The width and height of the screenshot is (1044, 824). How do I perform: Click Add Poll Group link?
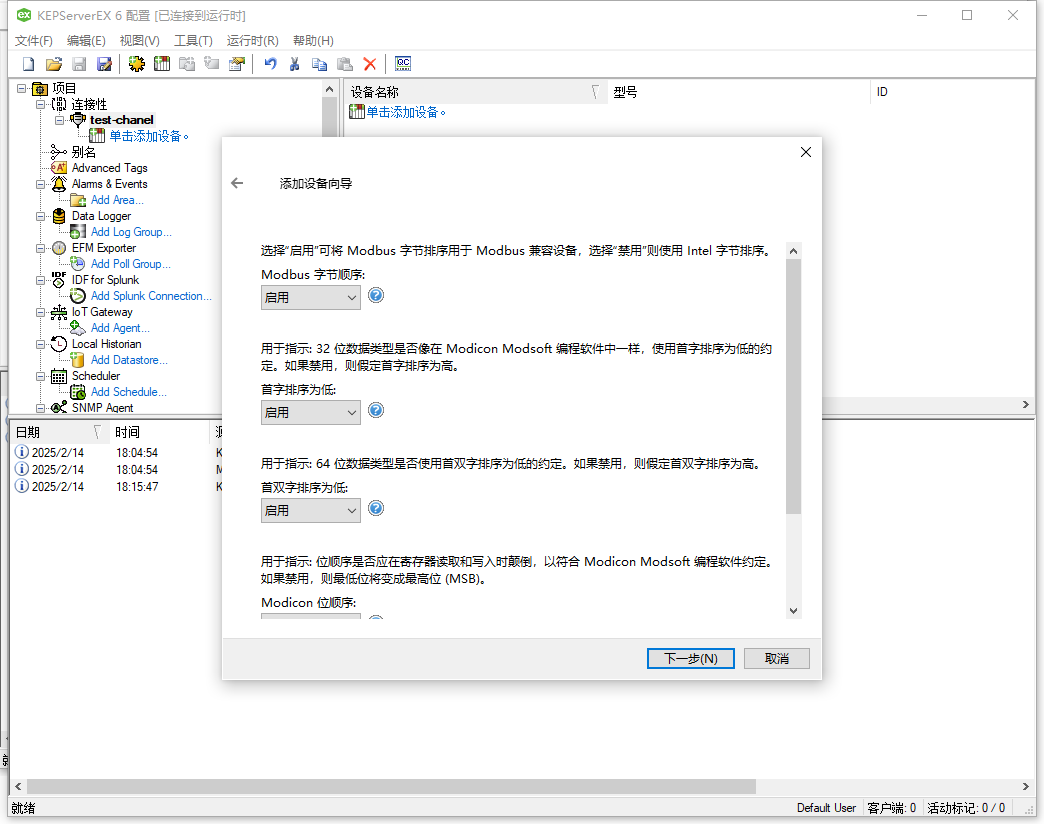(x=130, y=264)
